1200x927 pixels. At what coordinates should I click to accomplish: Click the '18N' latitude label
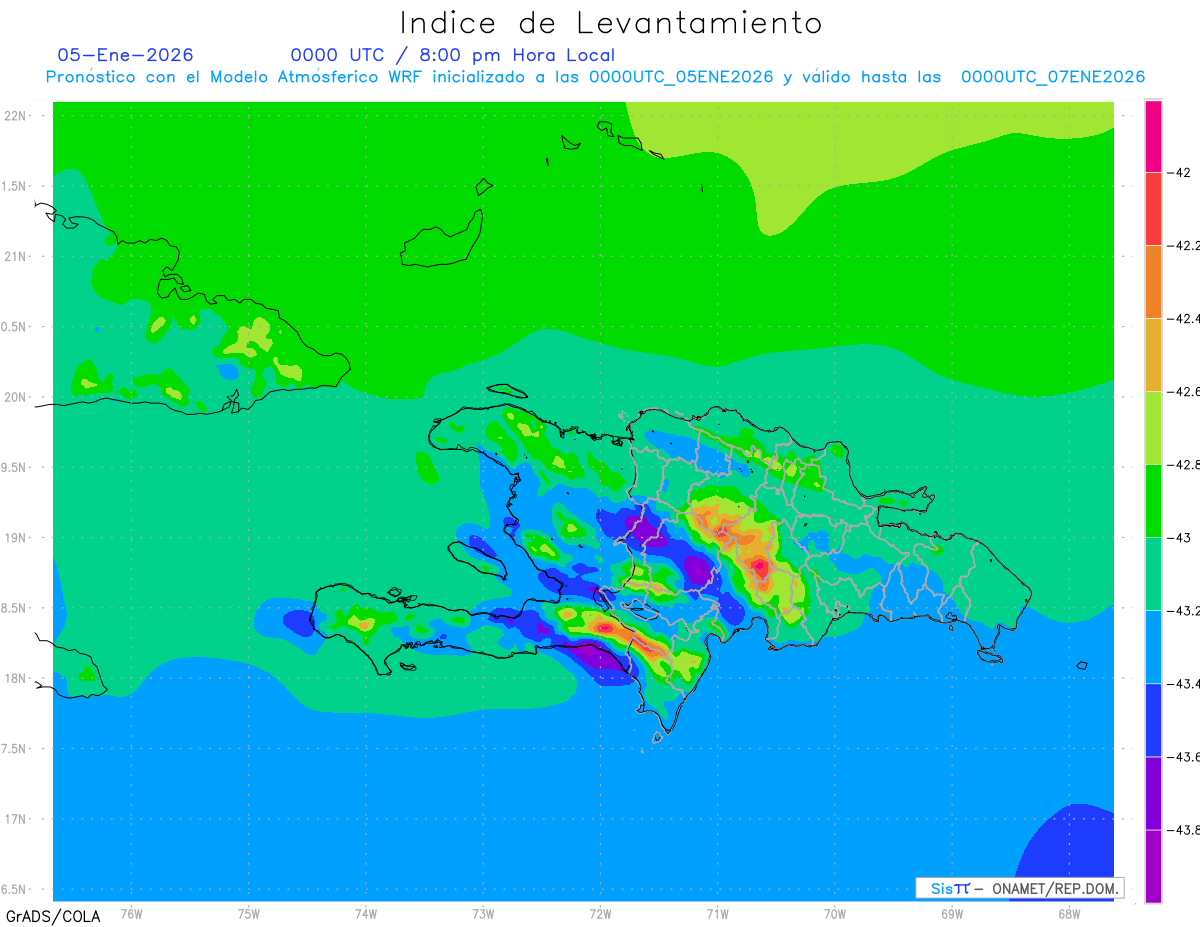click(x=16, y=678)
